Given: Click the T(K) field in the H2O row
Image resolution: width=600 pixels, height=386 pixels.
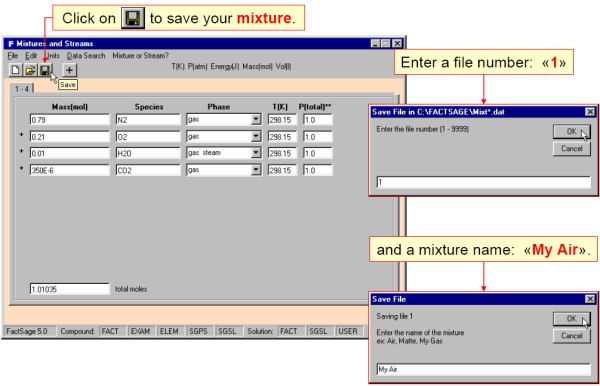Looking at the screenshot, I should point(282,153).
